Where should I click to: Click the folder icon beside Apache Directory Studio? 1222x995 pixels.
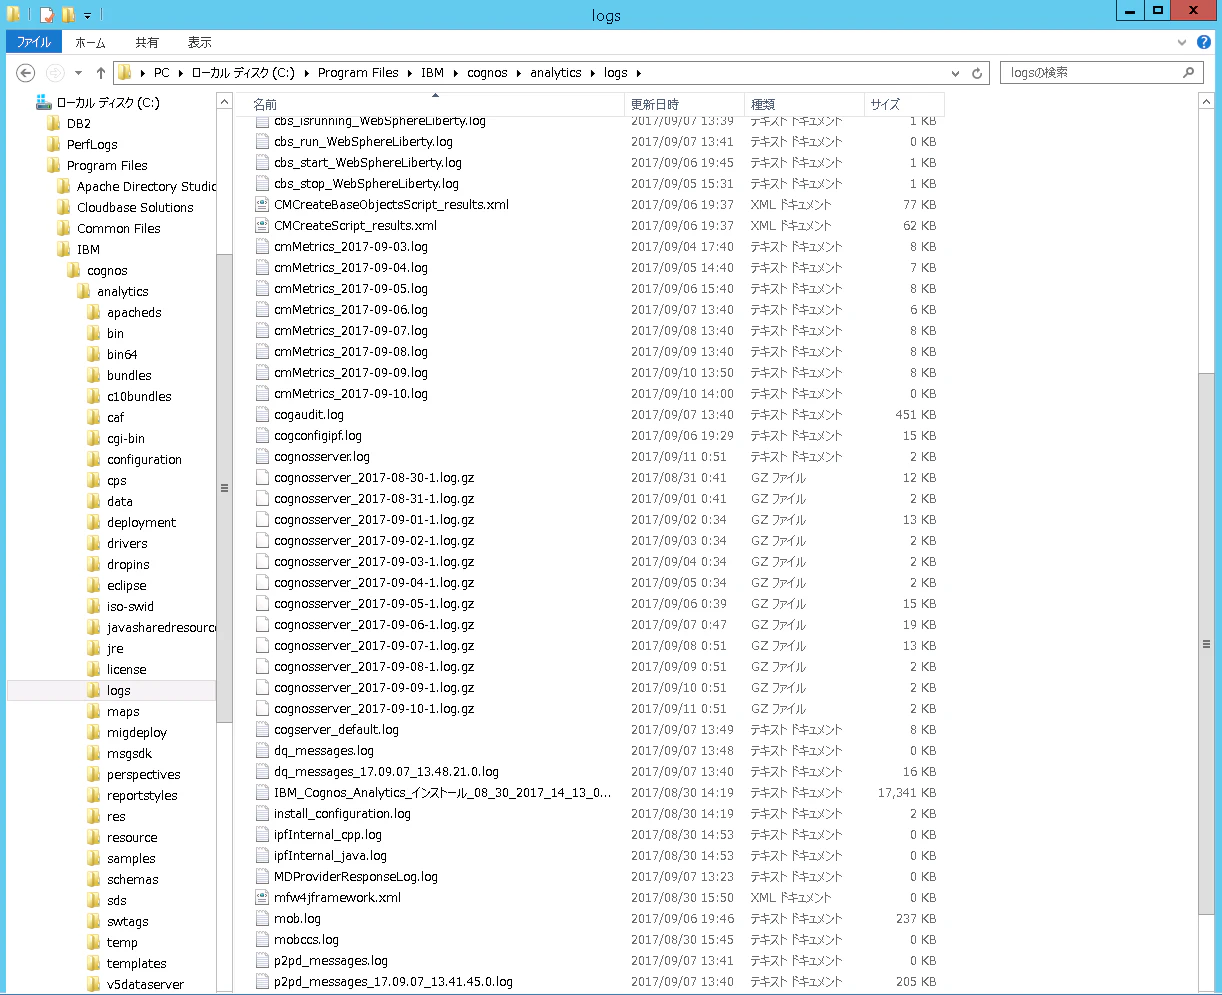[x=65, y=187]
